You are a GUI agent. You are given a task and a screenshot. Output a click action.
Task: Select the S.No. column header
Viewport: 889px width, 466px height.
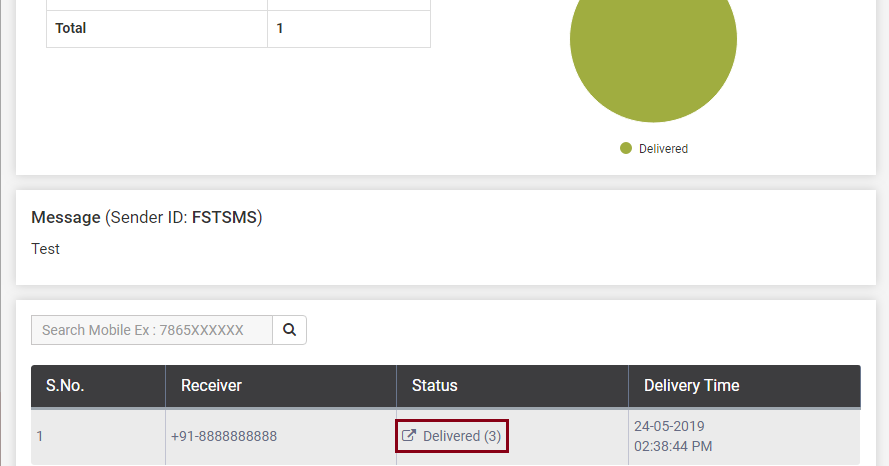pos(98,386)
